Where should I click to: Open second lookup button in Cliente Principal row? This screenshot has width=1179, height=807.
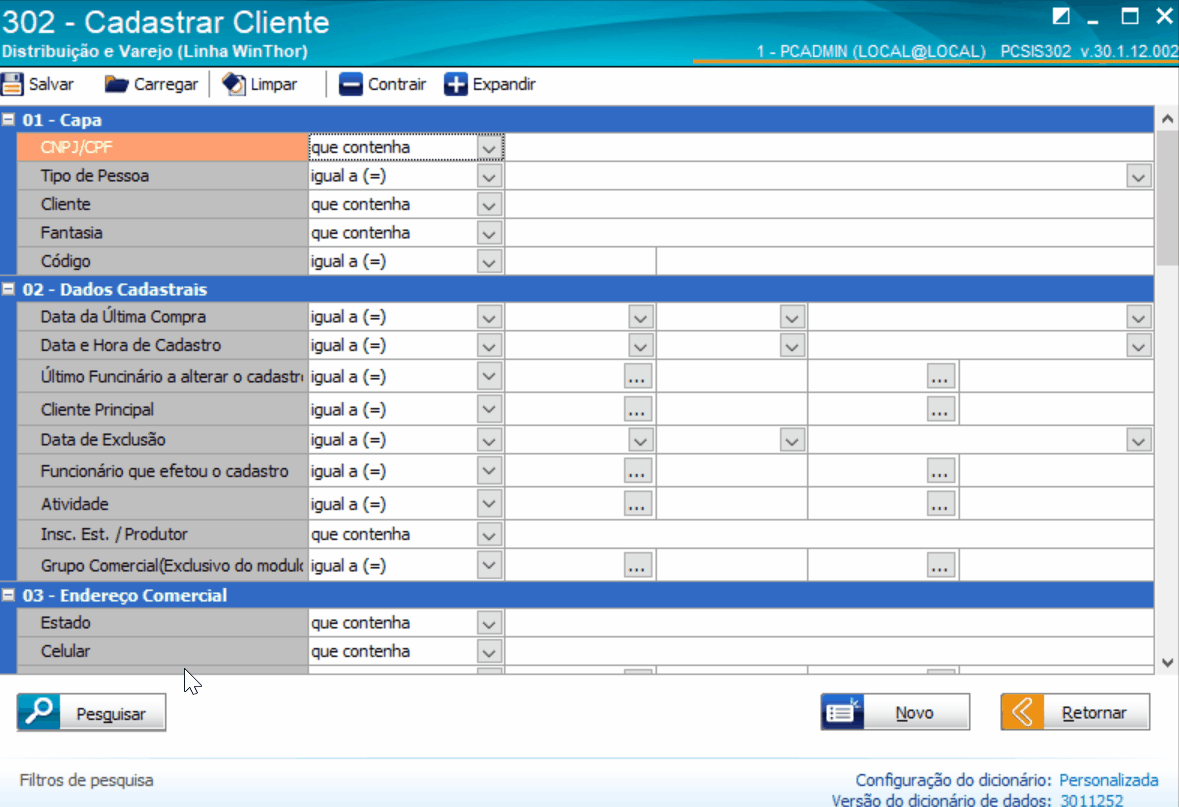click(x=940, y=410)
